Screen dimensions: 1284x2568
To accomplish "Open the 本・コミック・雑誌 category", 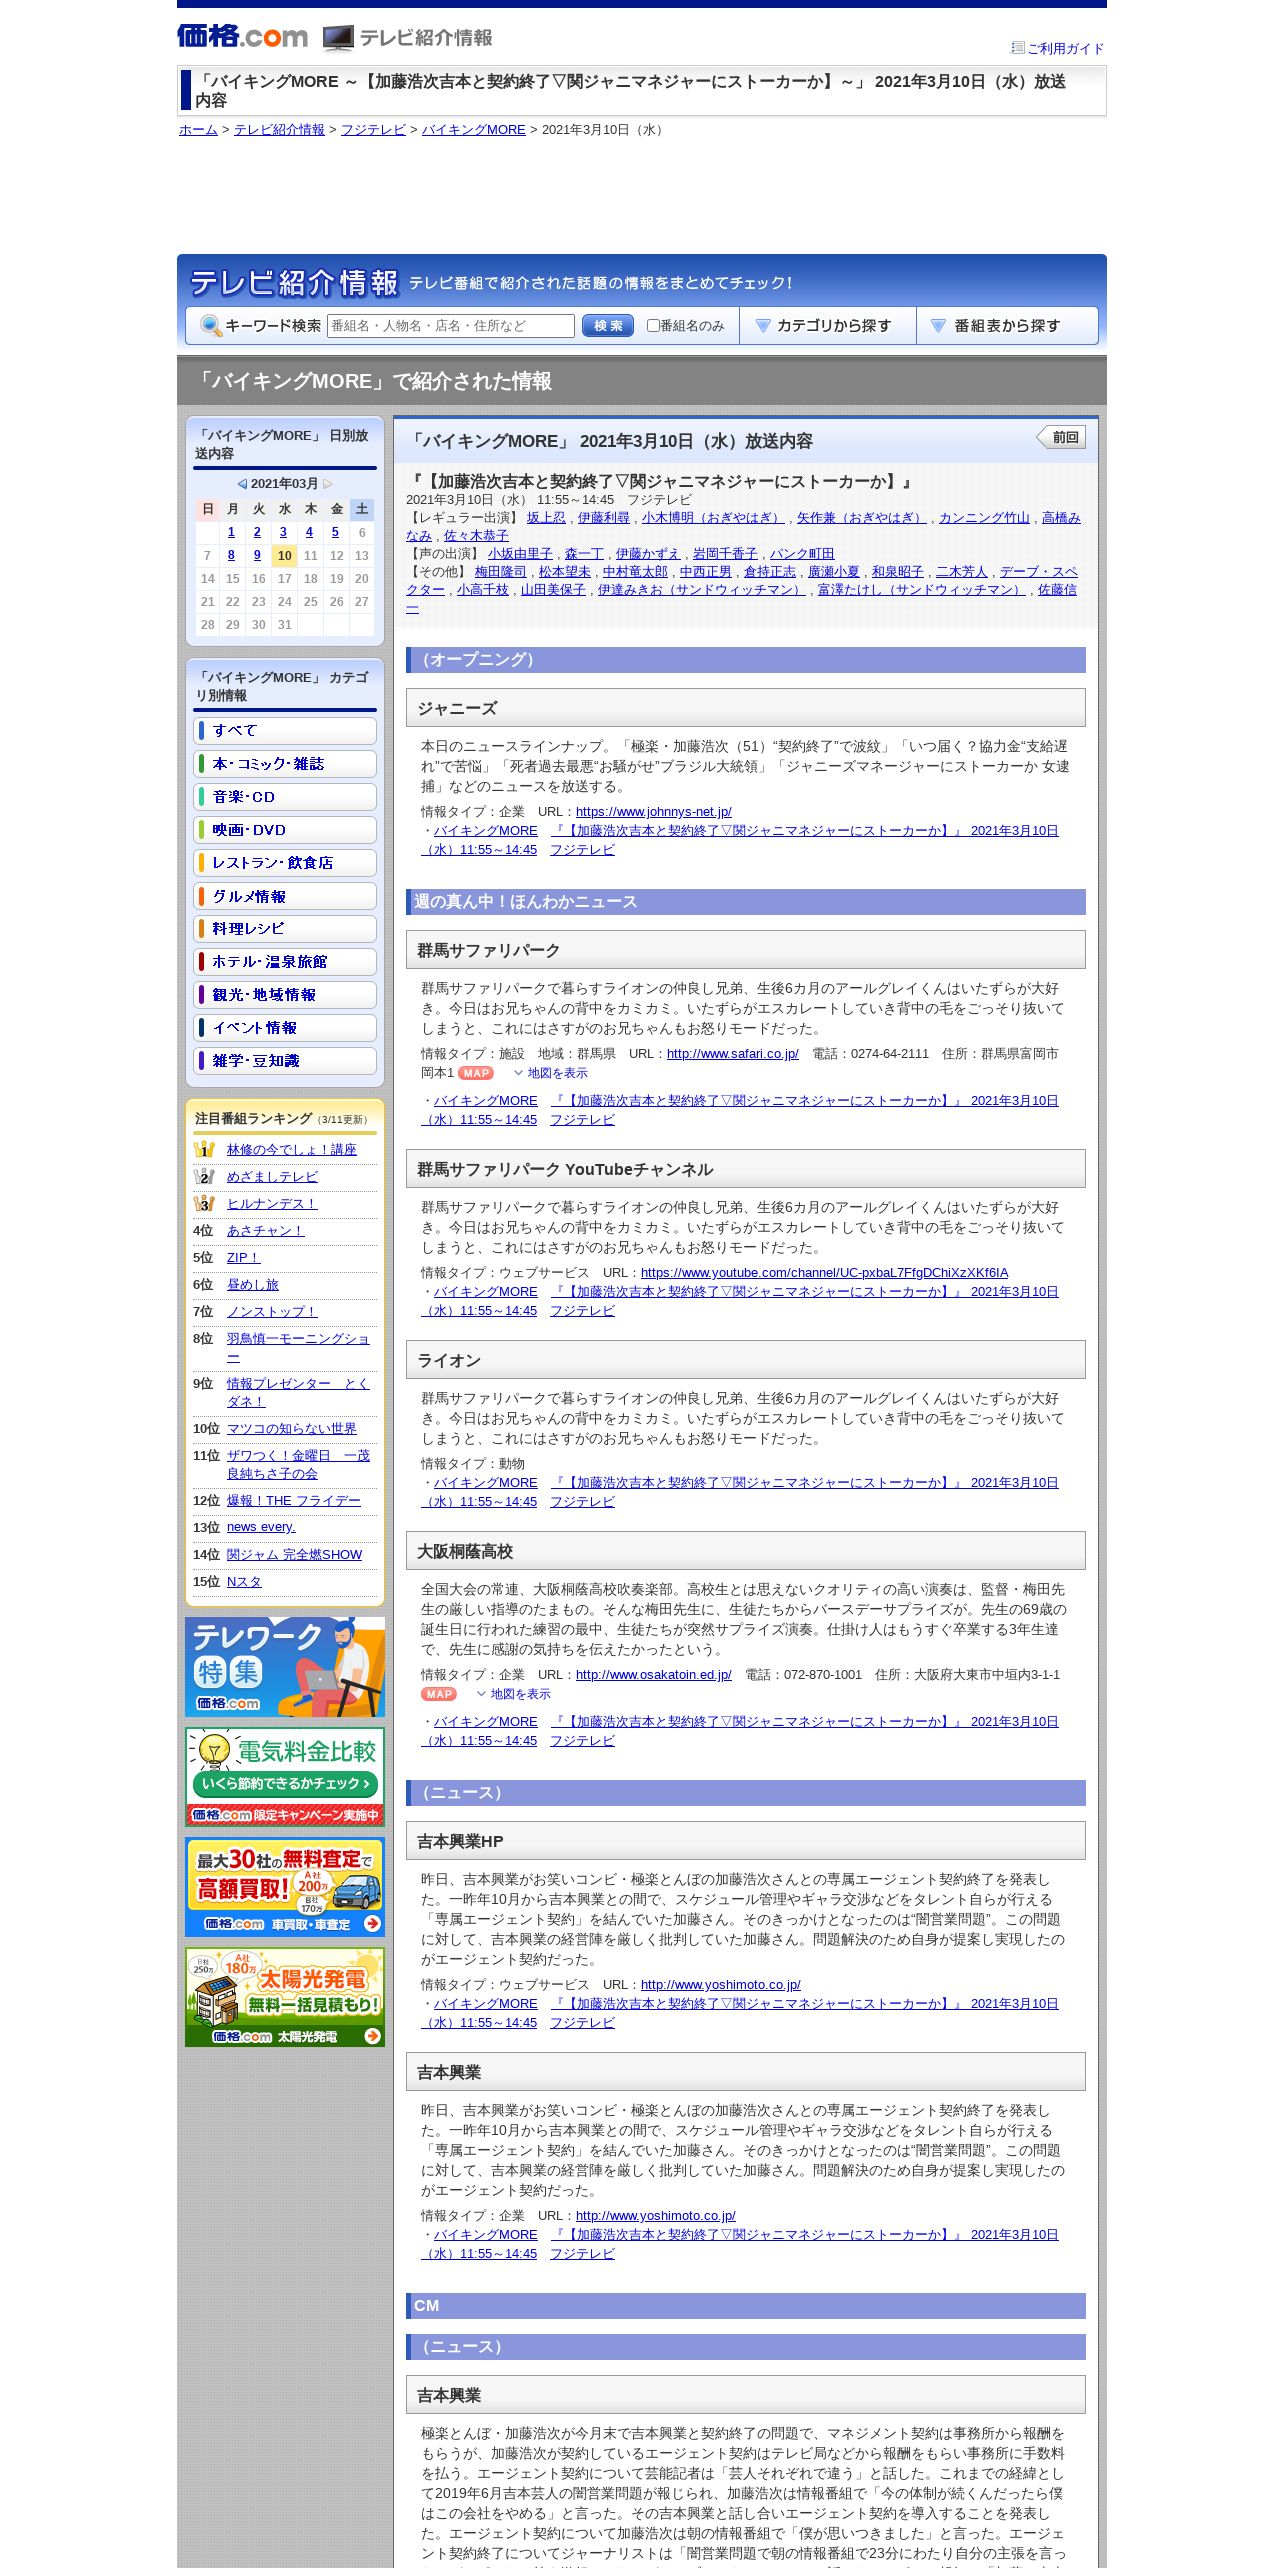I will click(285, 764).
